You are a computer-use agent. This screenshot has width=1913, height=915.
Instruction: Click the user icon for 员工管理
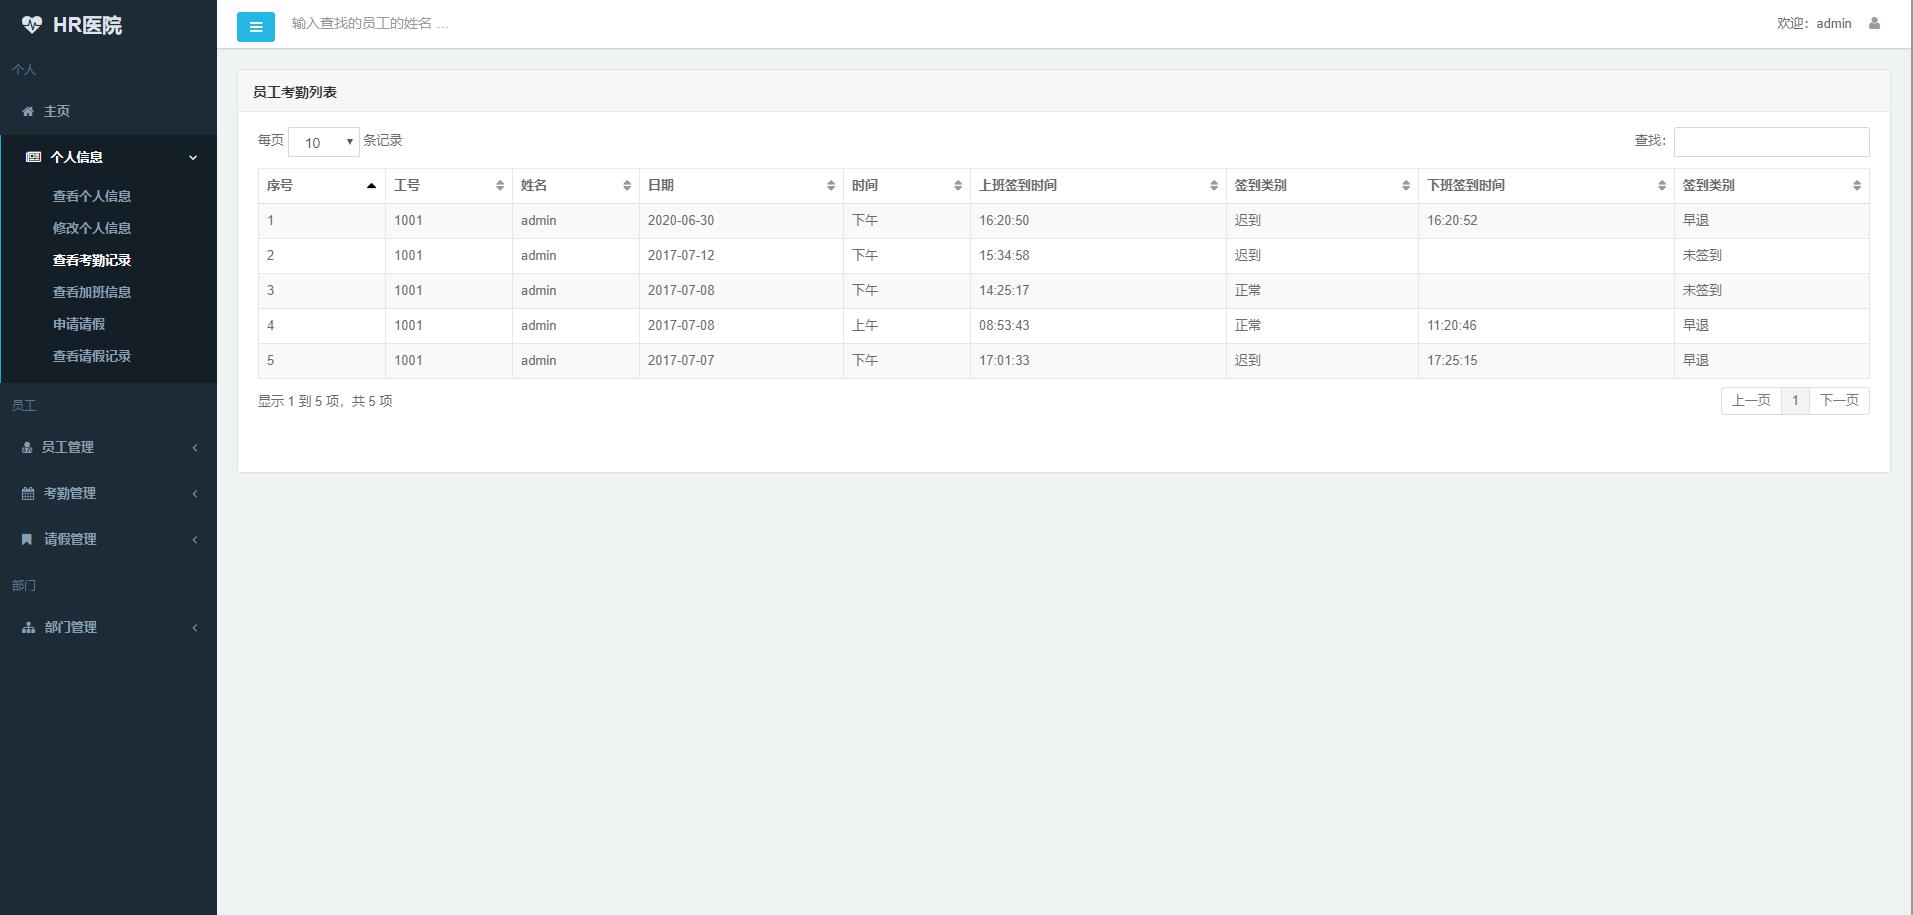click(27, 447)
